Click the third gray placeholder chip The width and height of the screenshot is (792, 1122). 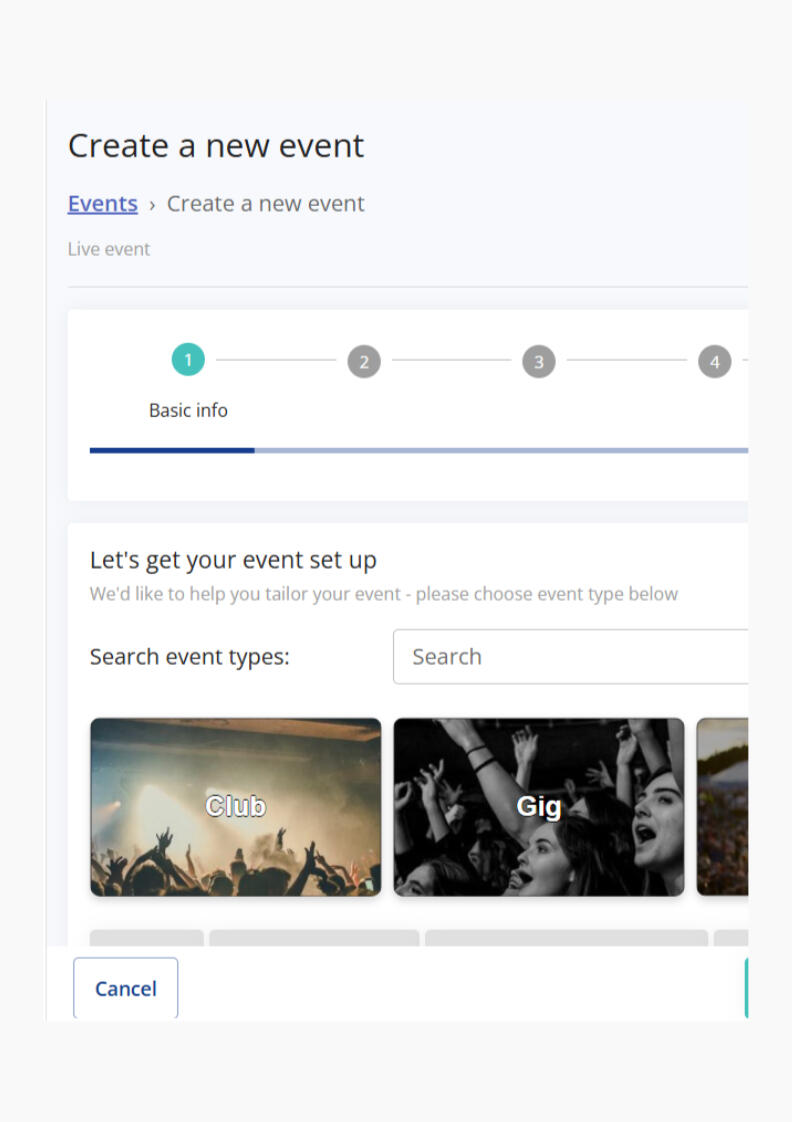click(x=566, y=938)
